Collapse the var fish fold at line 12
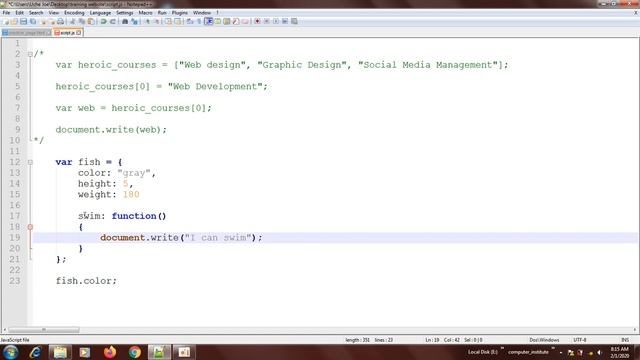Screen dimensions: 640x360 coord(30,162)
